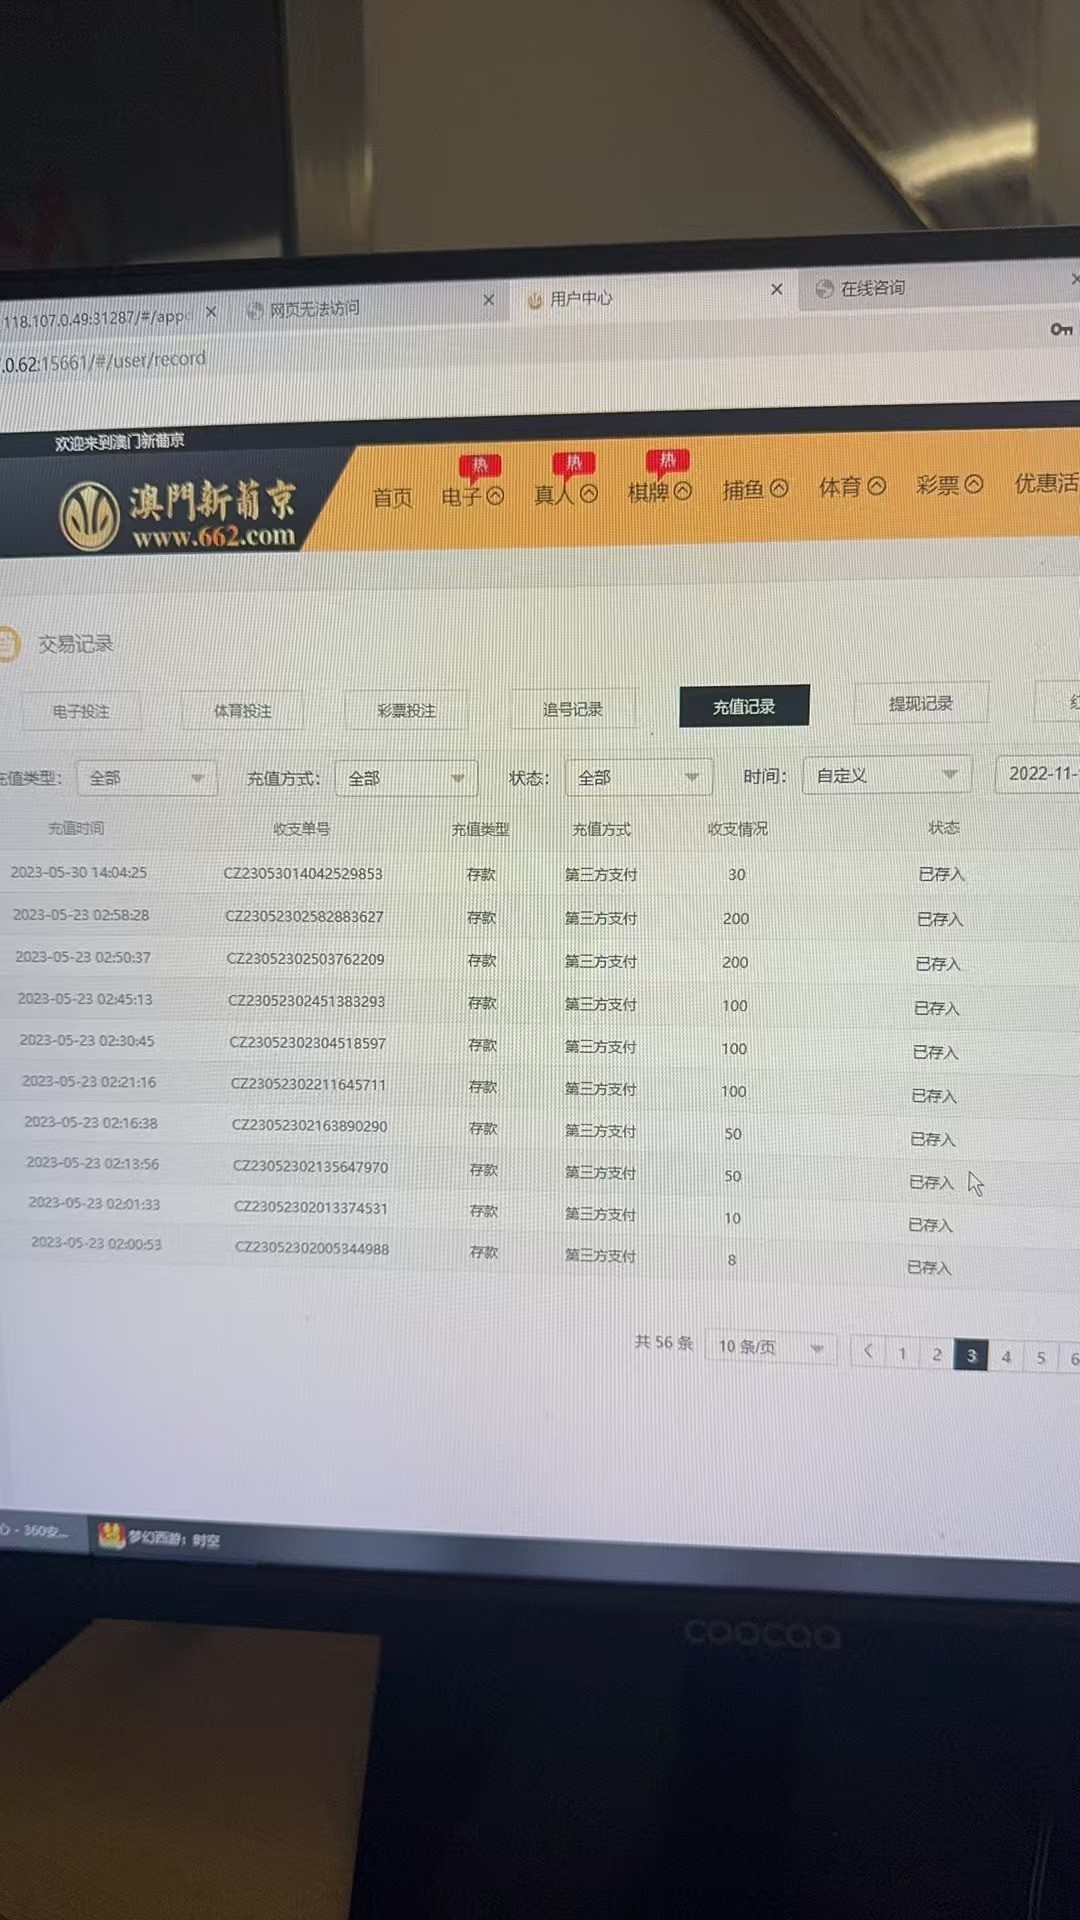Image resolution: width=1080 pixels, height=1920 pixels.
Task: Close the 网页无法访问 browser tab
Action: [x=488, y=300]
